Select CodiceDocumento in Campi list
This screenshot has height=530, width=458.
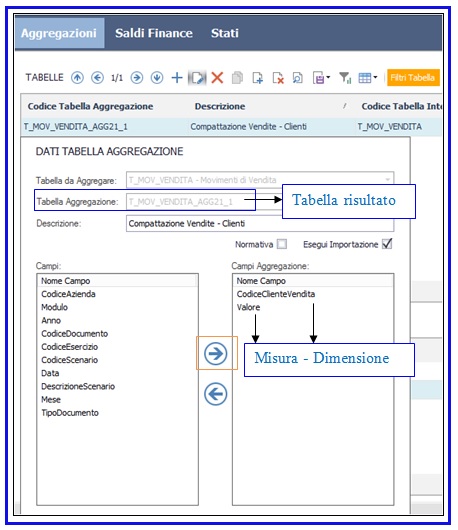click(75, 334)
